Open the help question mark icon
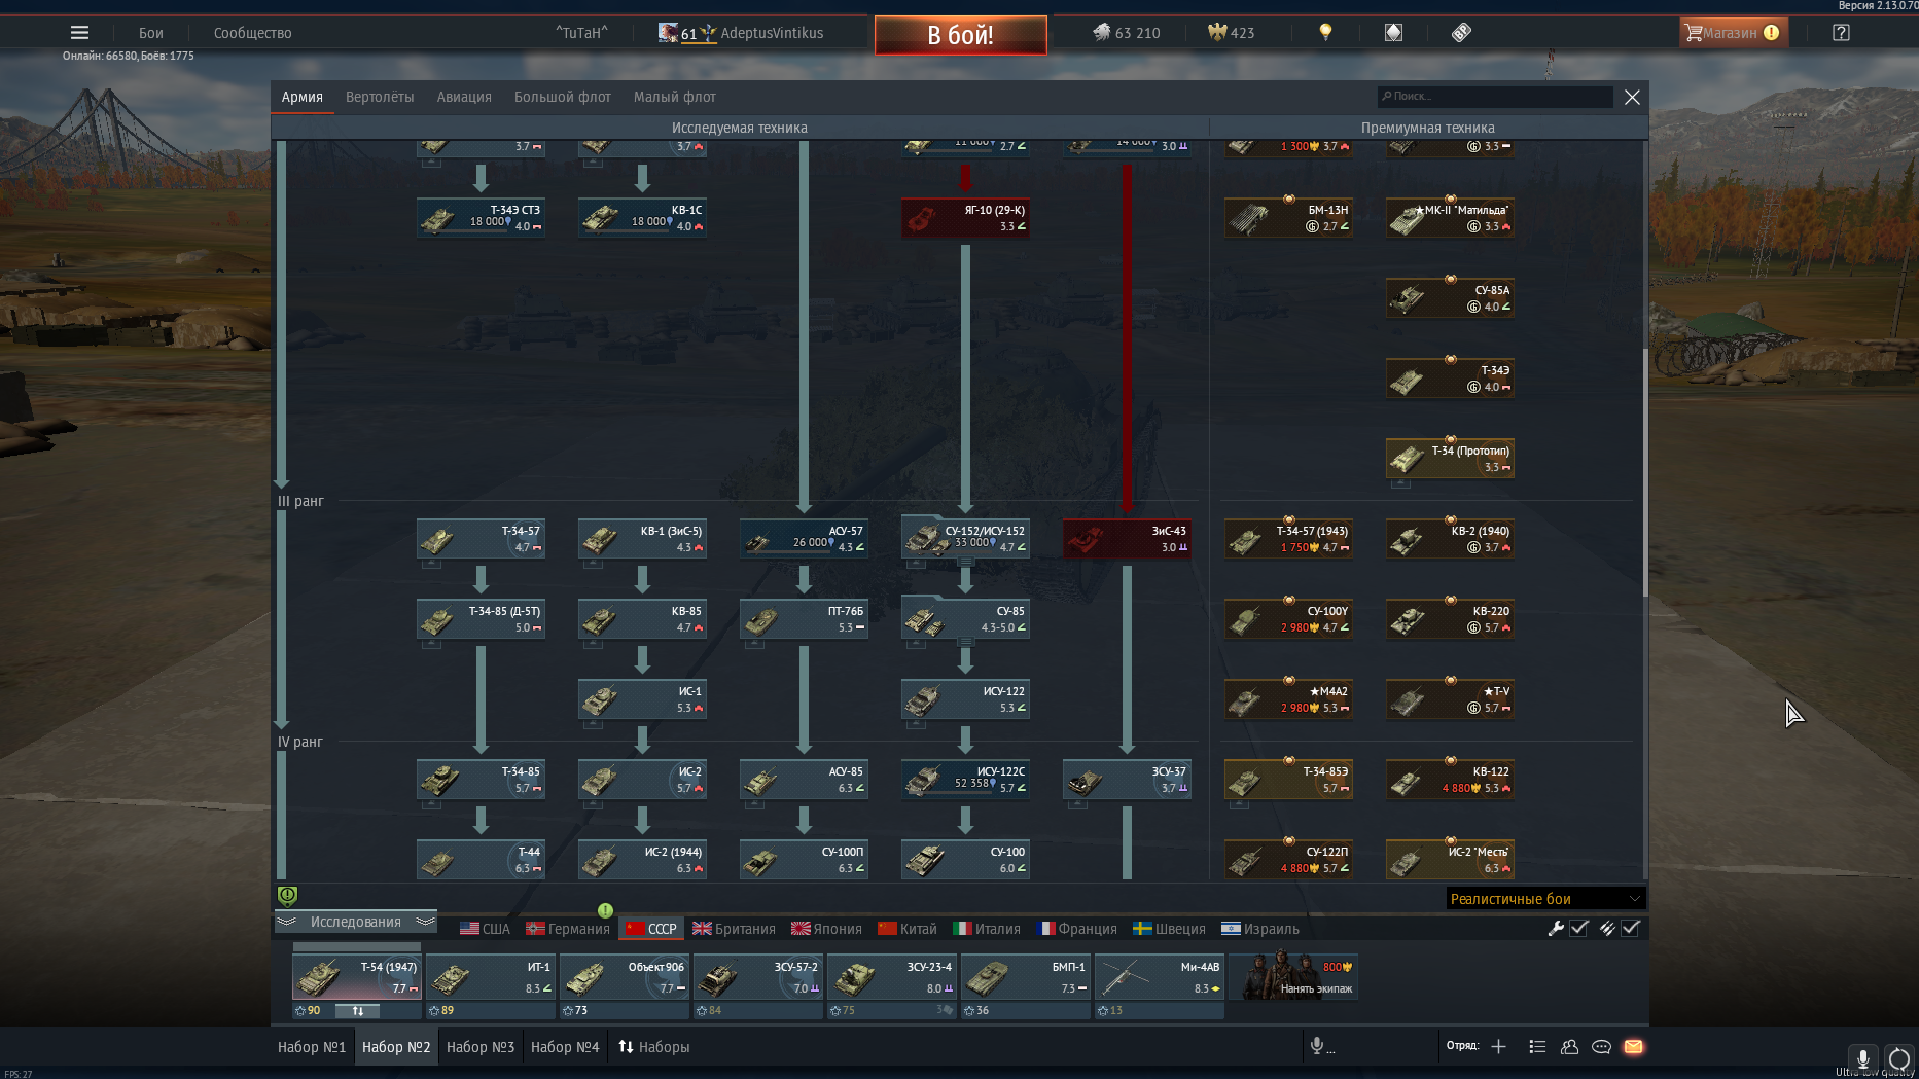 [1841, 33]
